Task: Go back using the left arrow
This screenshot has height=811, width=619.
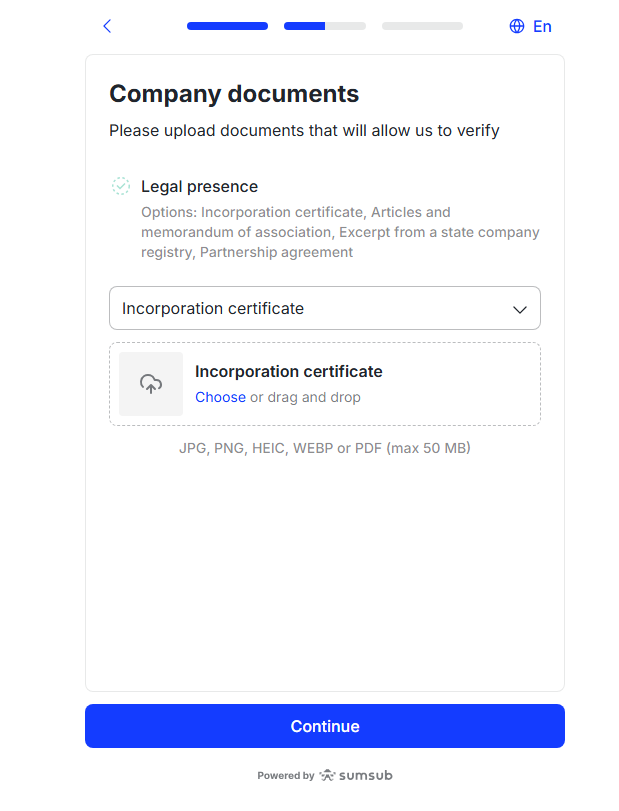Action: click(107, 26)
